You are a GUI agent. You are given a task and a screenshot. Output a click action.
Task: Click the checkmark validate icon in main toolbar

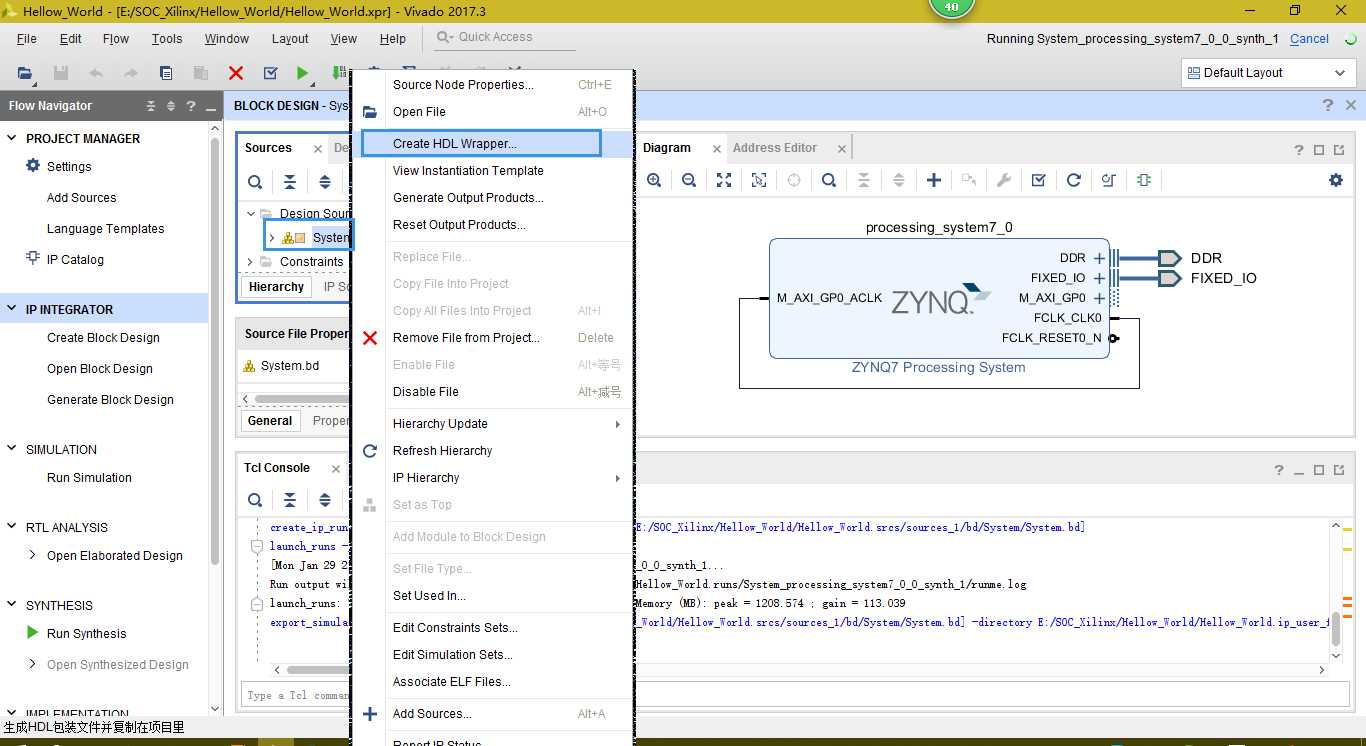pos(270,73)
